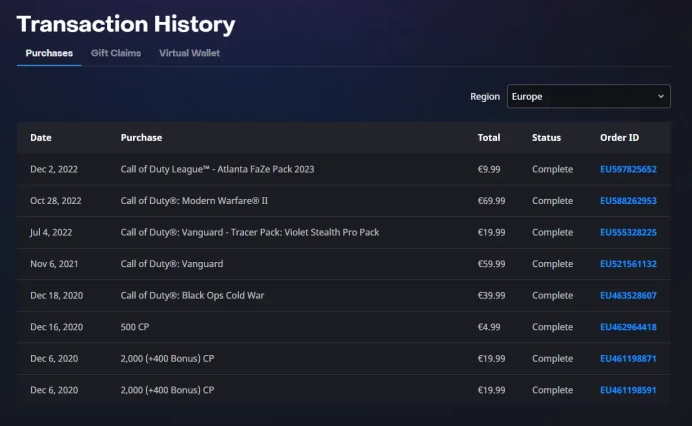Click the Nov 6, 2021 date
Screen dimensions: 692x426
tap(54, 264)
